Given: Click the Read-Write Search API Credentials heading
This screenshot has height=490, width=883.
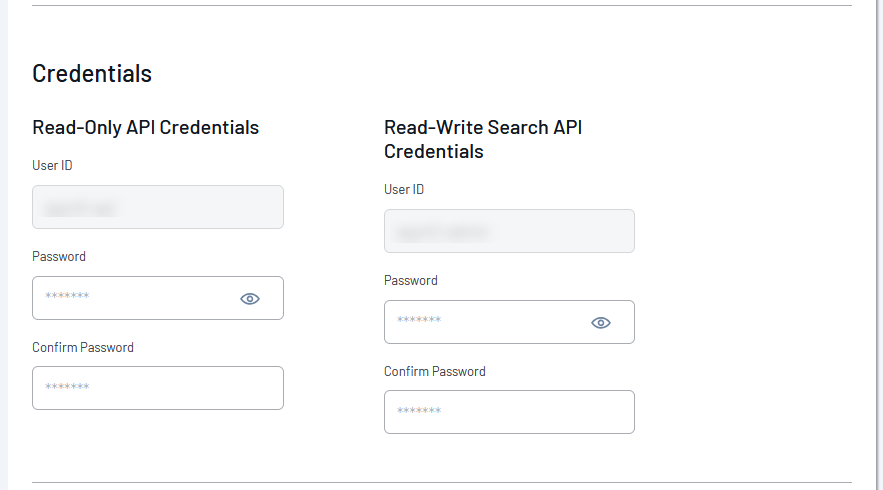Looking at the screenshot, I should pyautogui.click(x=483, y=139).
